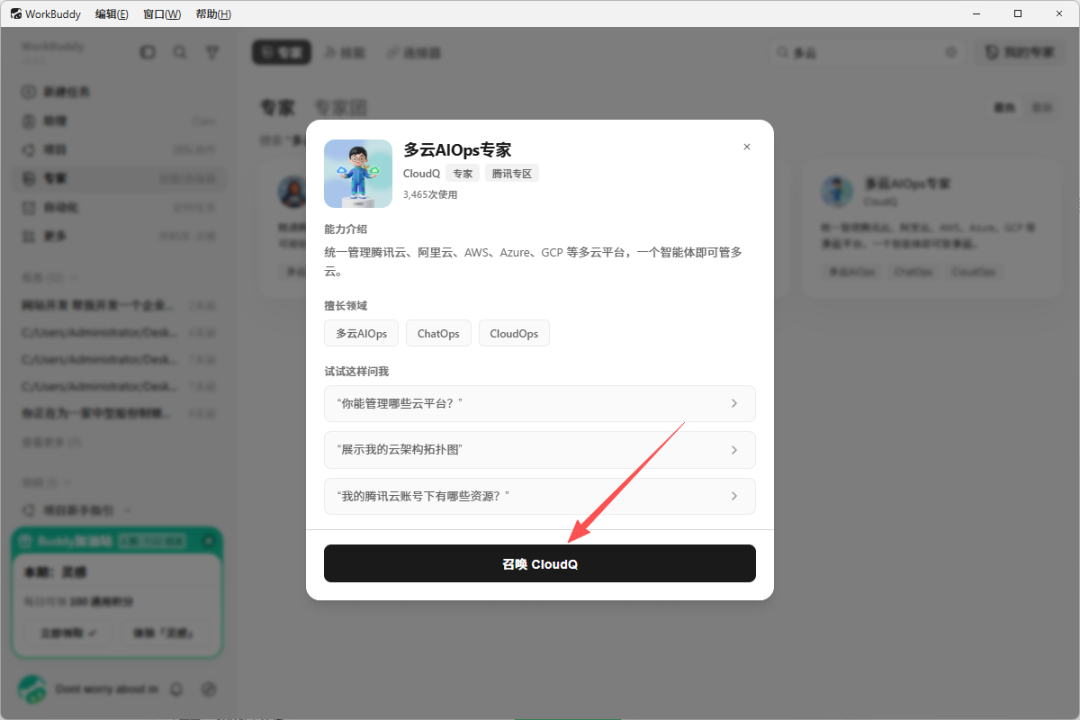Switch to the 专家团 heading tab
The width and height of the screenshot is (1080, 720).
(340, 107)
